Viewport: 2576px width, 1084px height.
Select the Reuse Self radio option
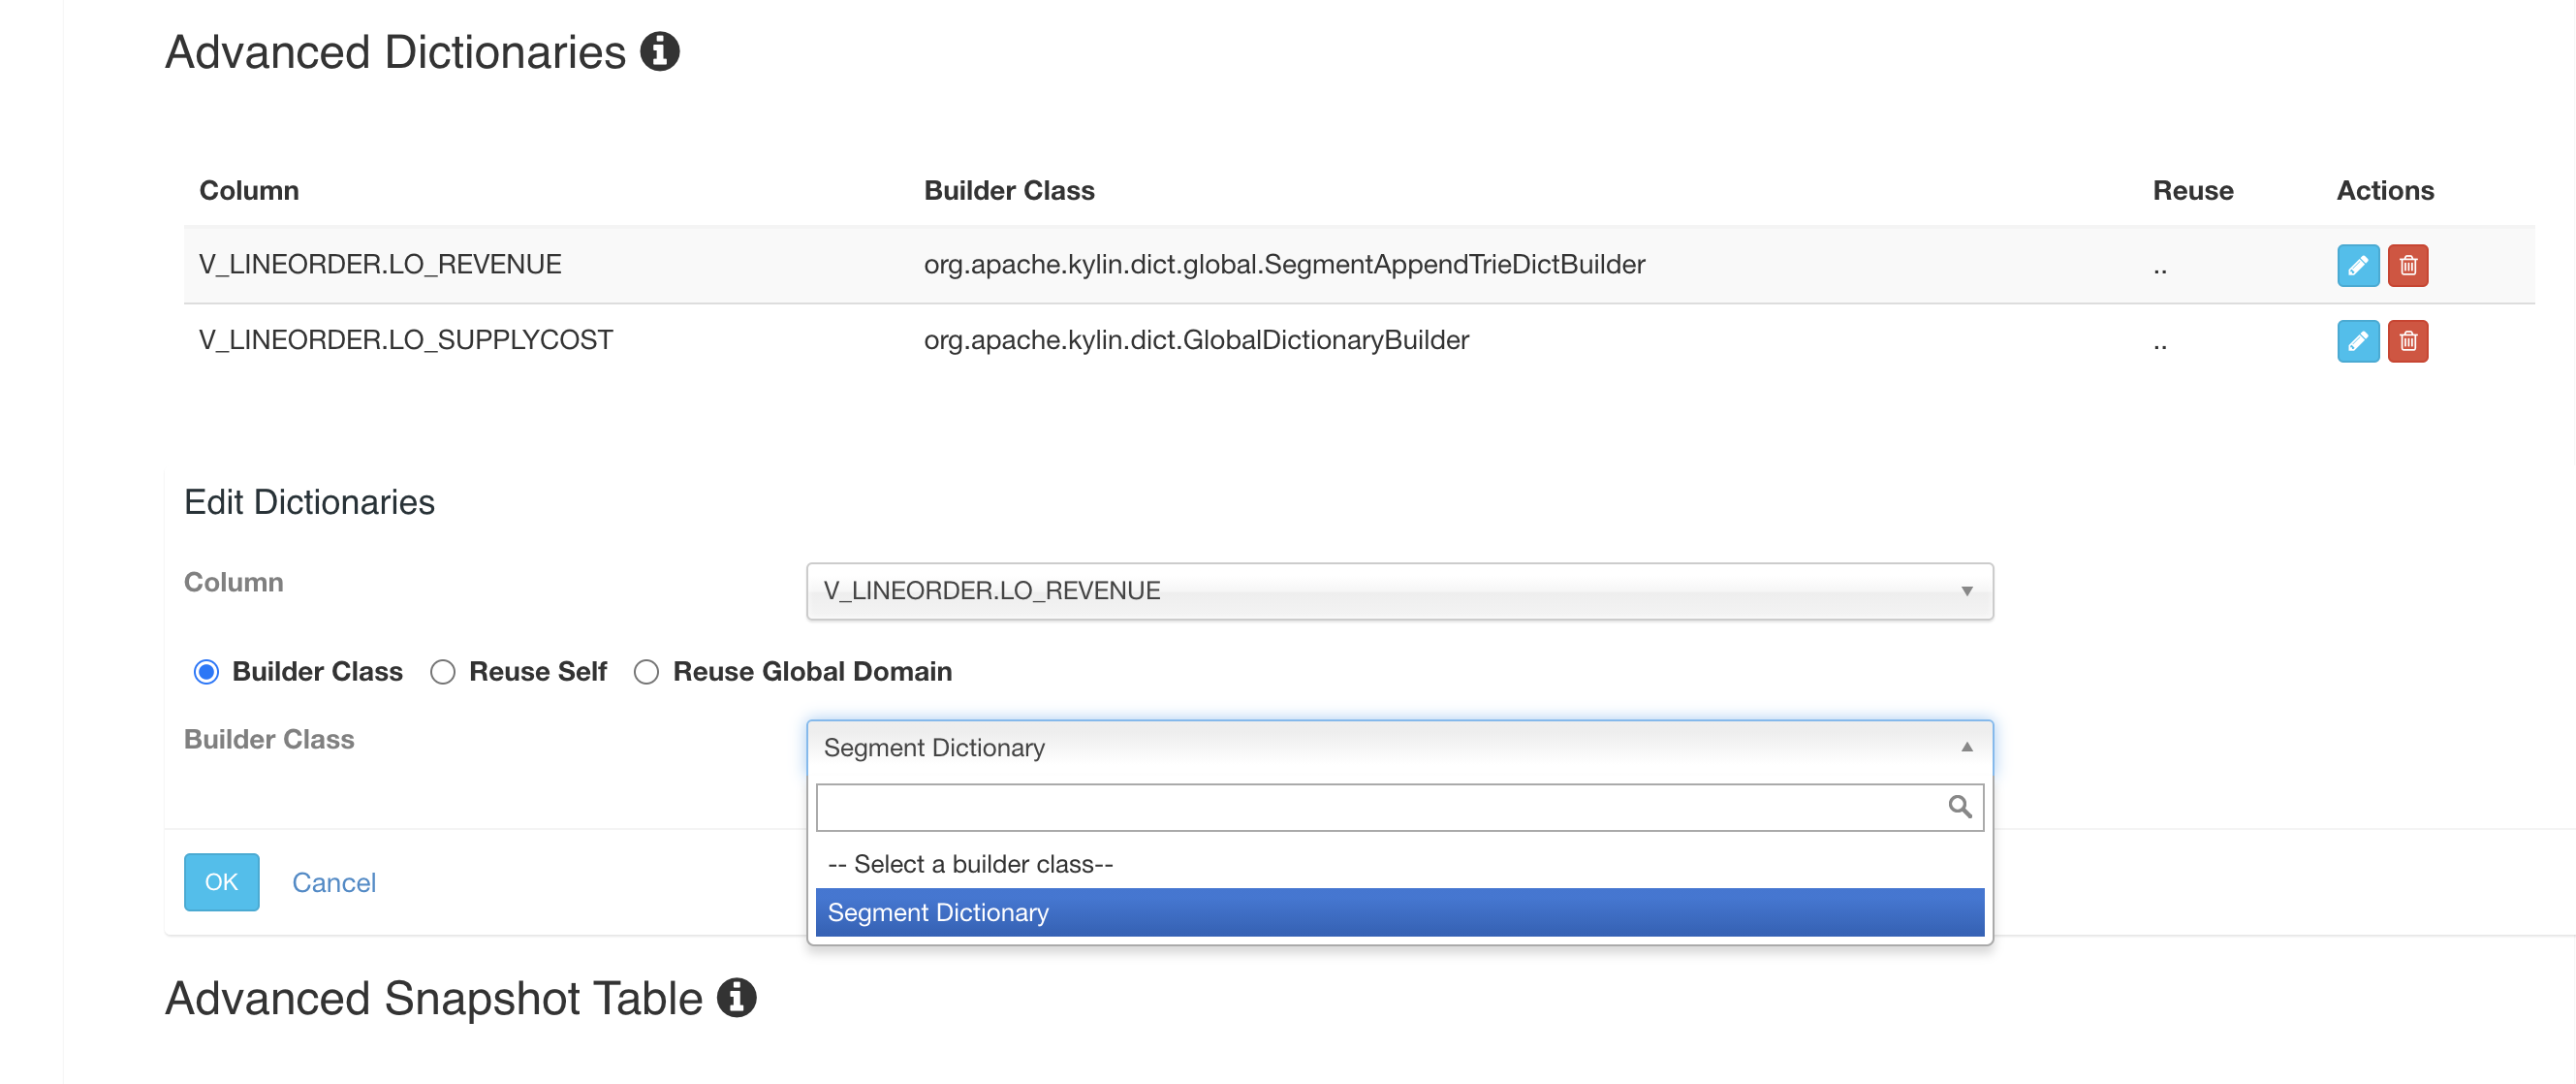[x=442, y=672]
